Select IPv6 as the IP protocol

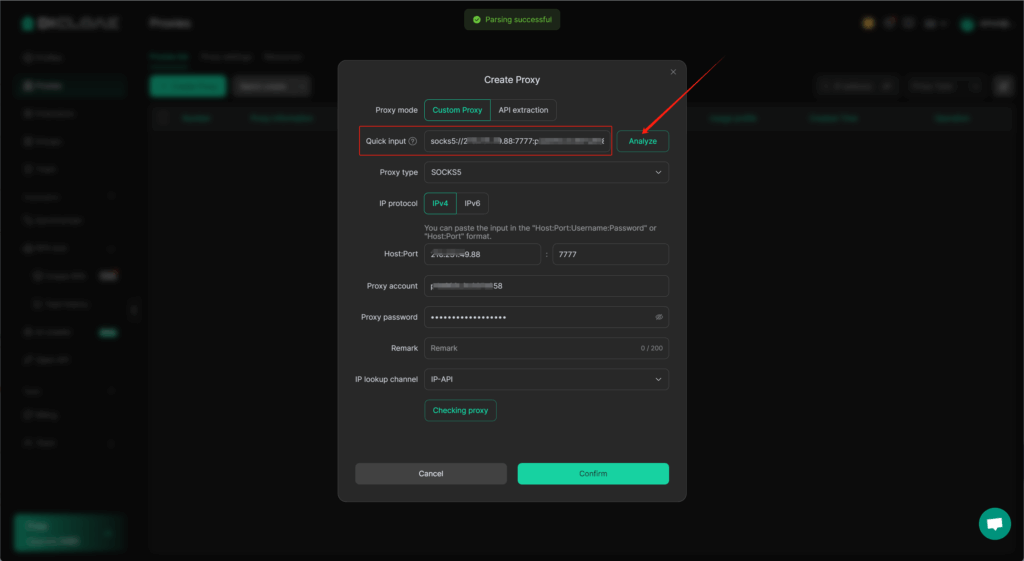point(472,203)
